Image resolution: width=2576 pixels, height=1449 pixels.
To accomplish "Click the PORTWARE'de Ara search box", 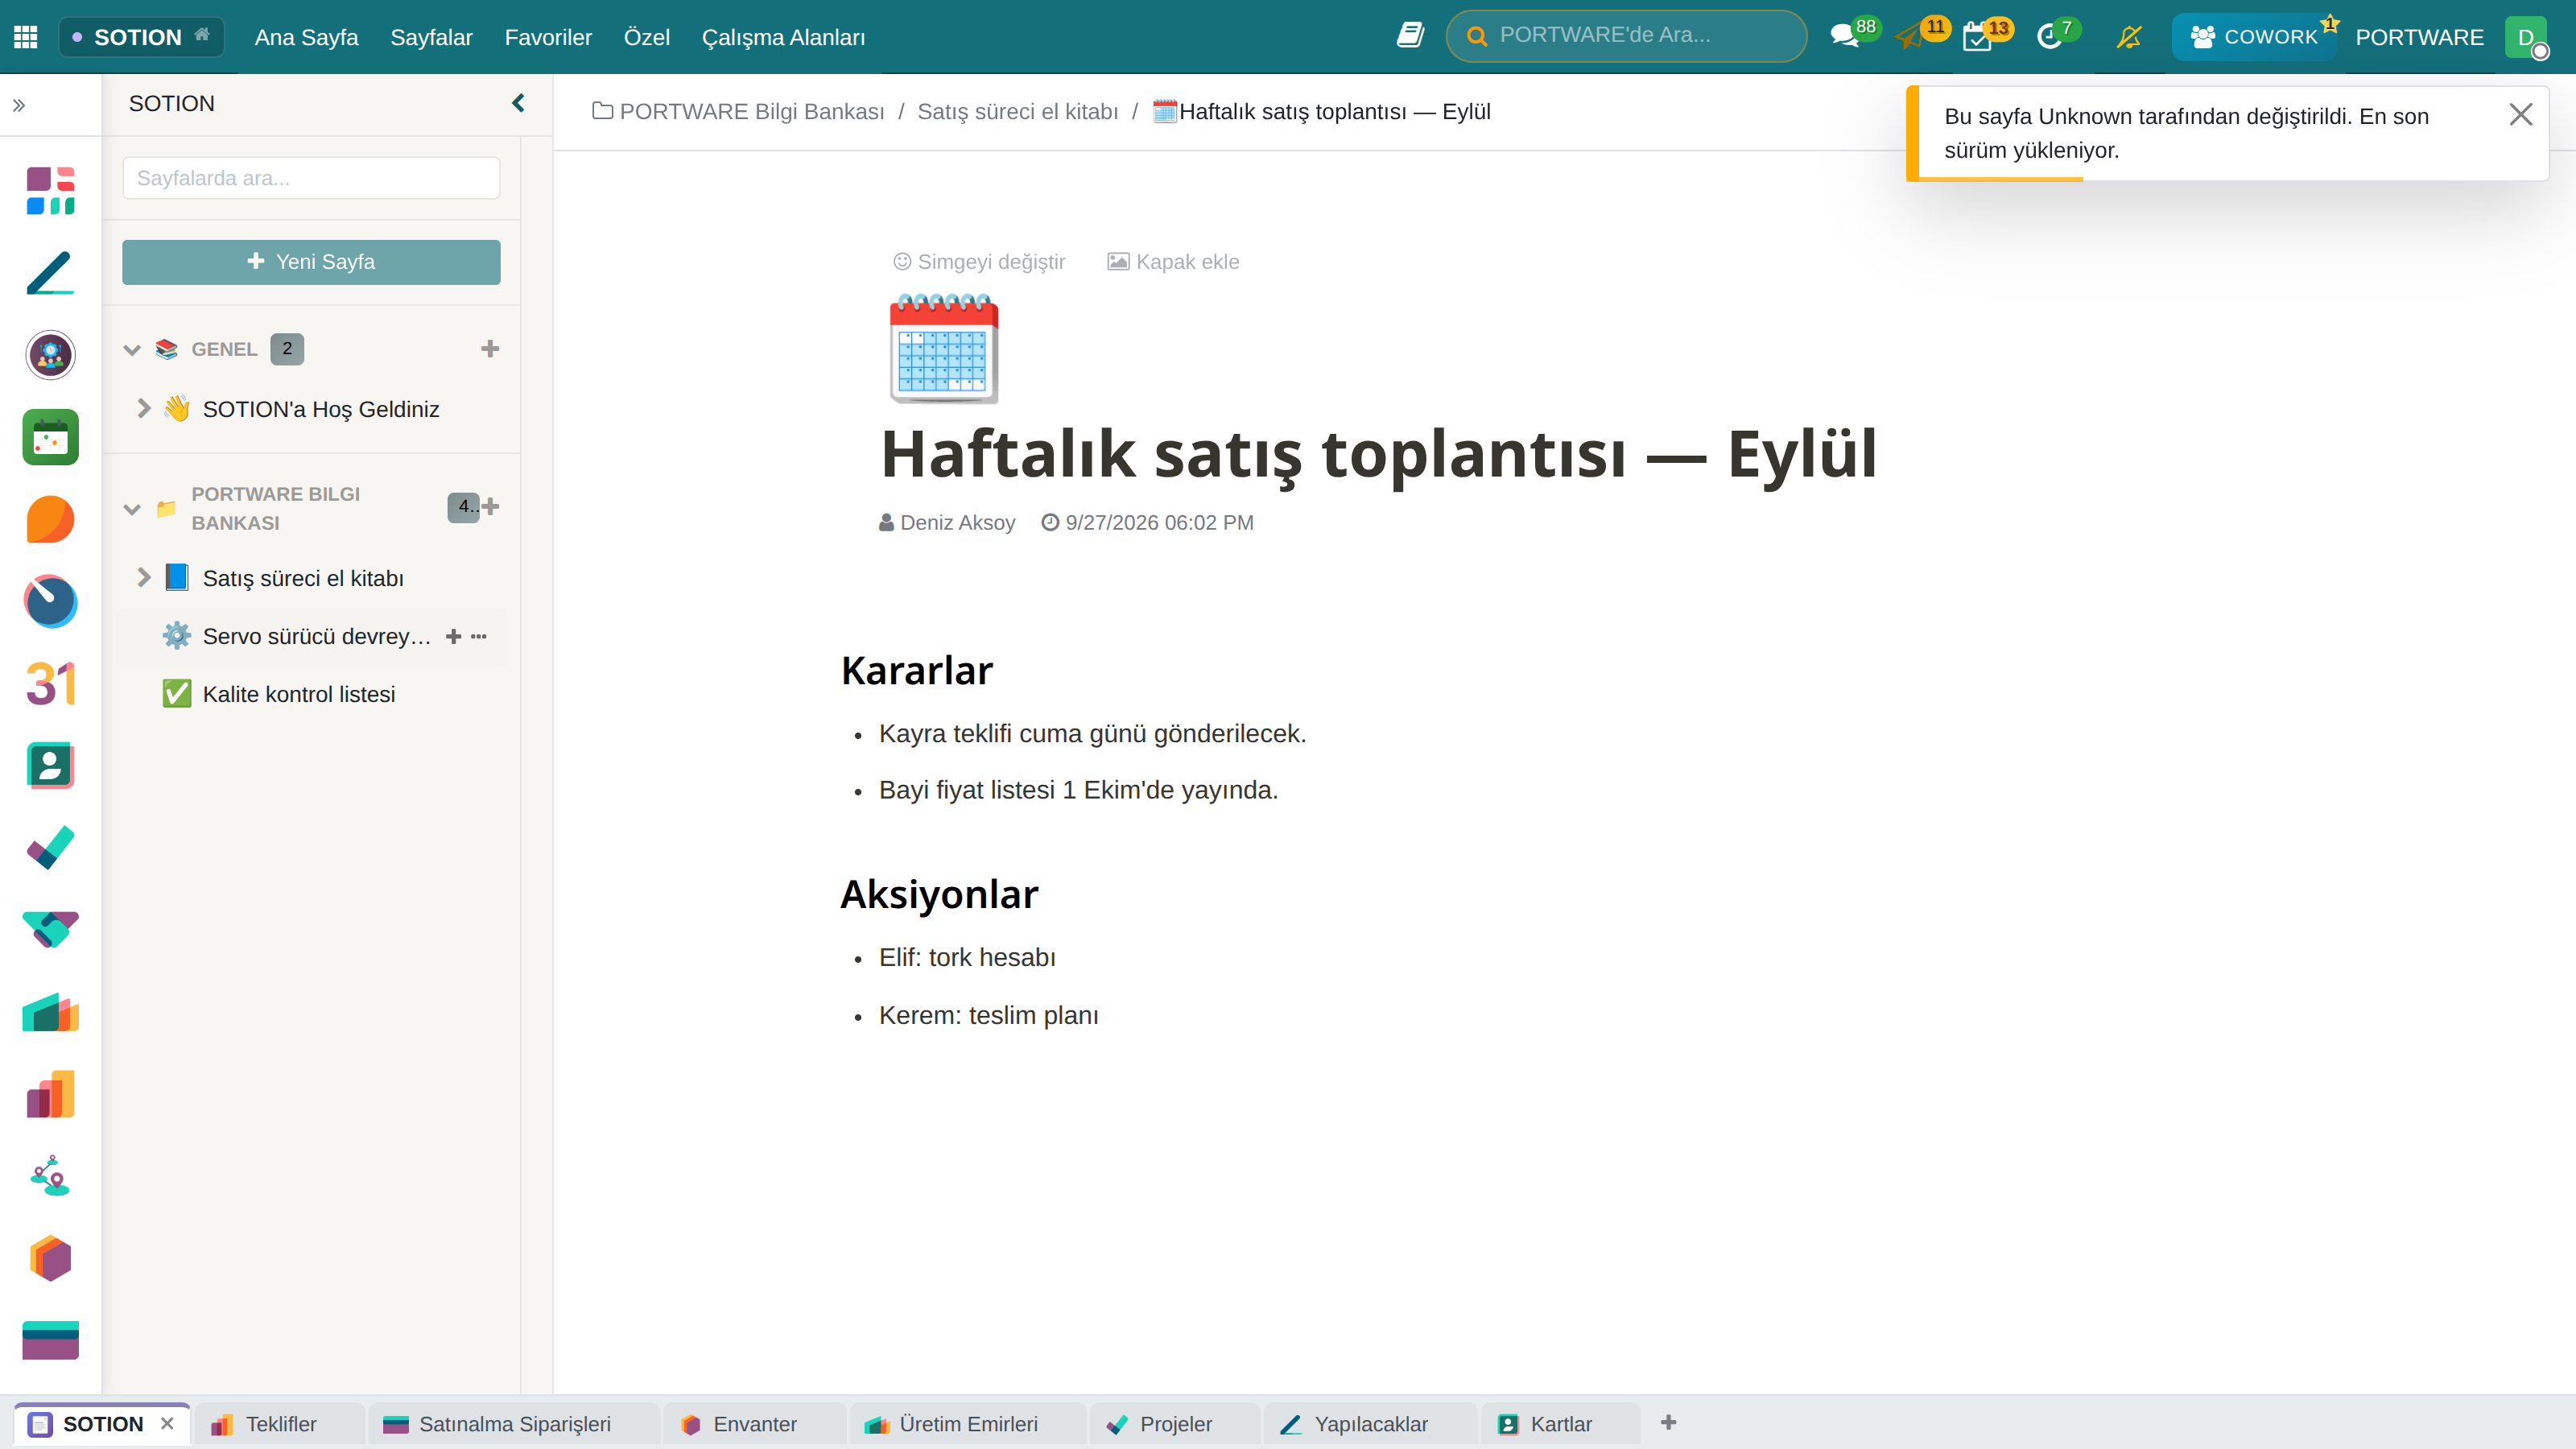I will tap(1627, 36).
